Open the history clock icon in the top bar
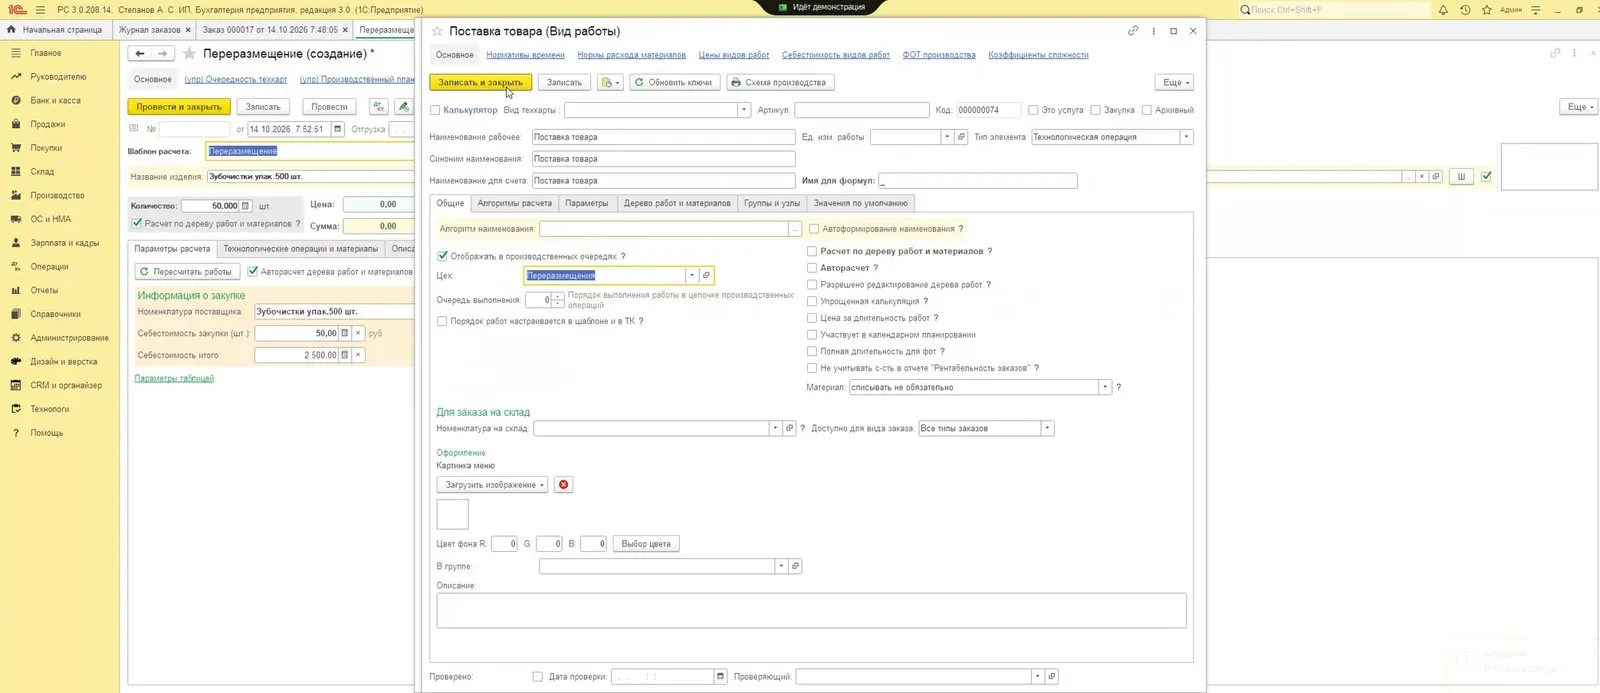Viewport: 1600px width, 693px height. point(1465,10)
